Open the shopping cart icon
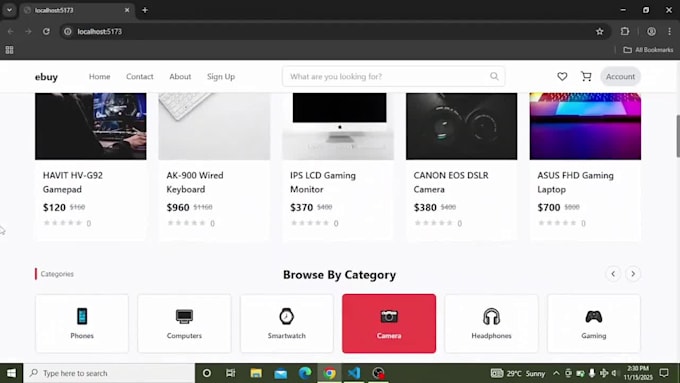The width and height of the screenshot is (680, 383). tap(586, 76)
